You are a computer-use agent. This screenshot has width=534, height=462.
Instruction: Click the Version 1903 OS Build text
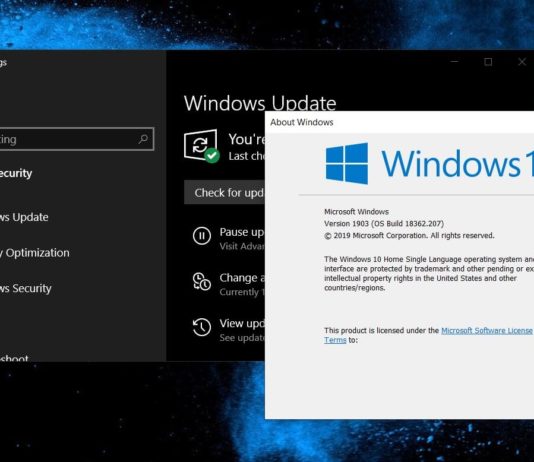tap(384, 224)
